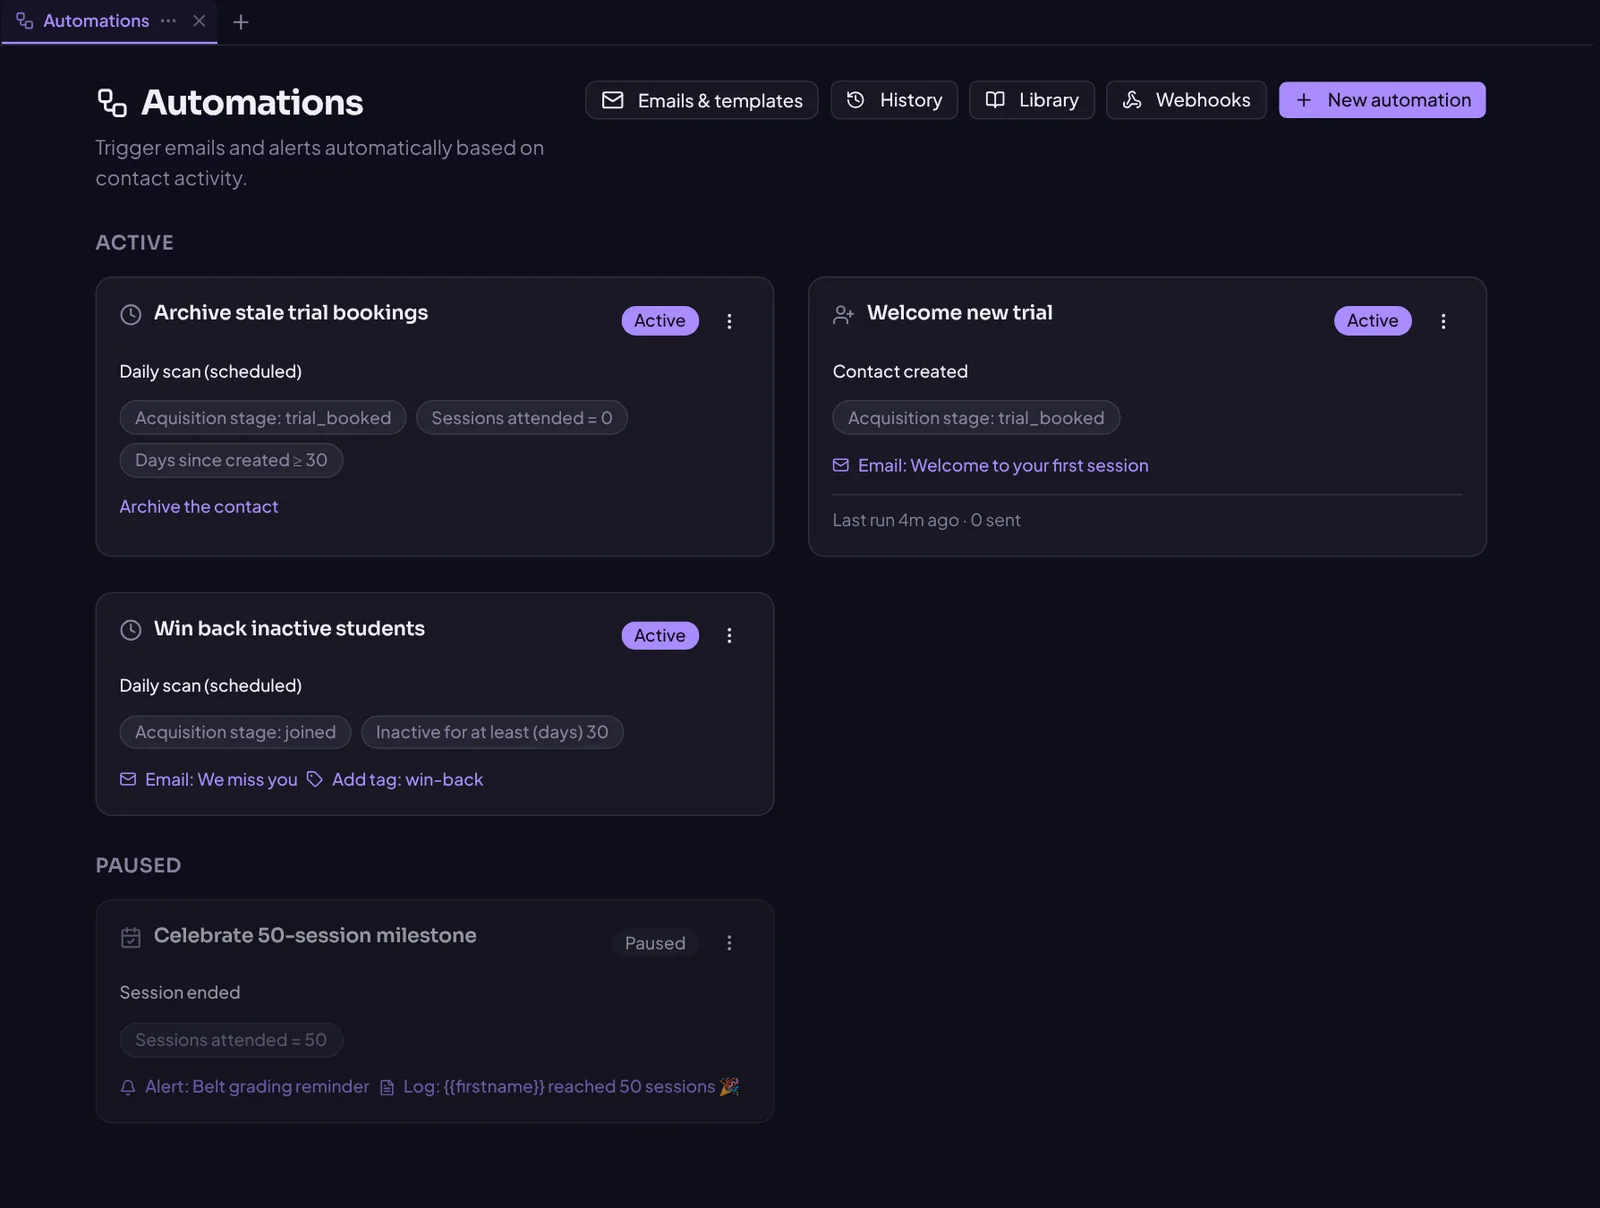1600x1208 pixels.
Task: Click clock icon beside Win back inactive students
Action: 131,630
